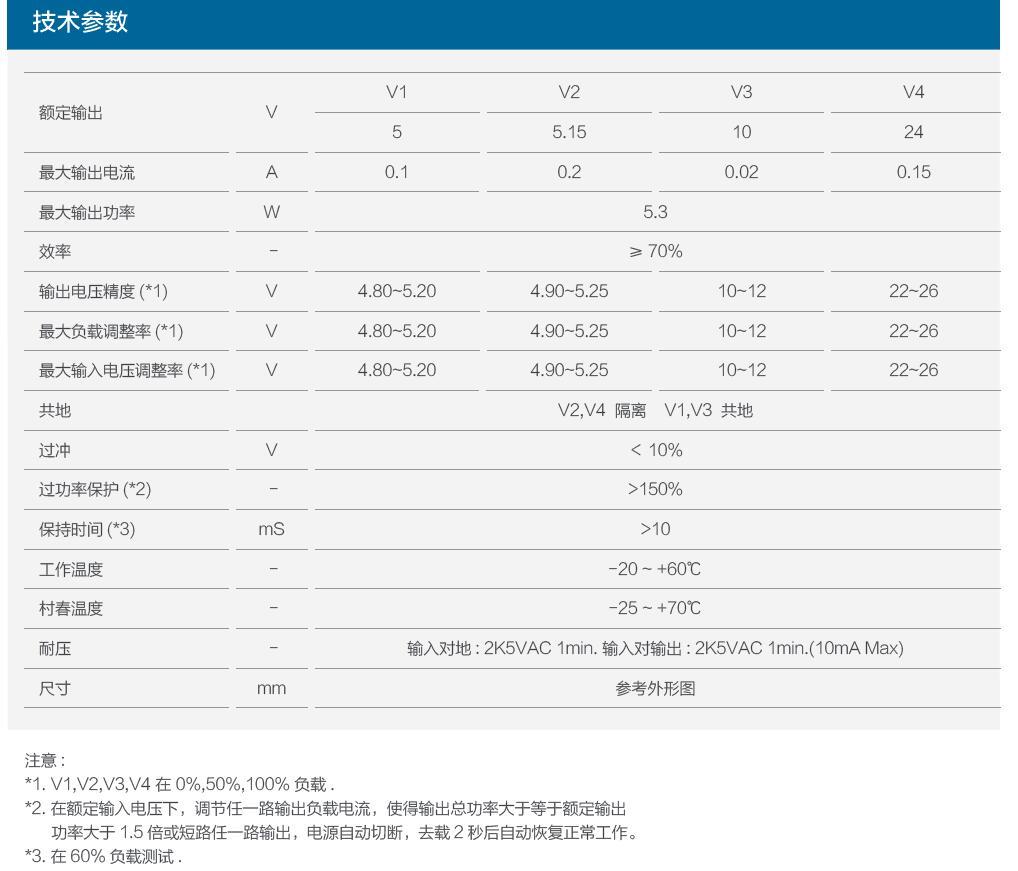Click the V2 column header
1018x871 pixels.
point(569,92)
